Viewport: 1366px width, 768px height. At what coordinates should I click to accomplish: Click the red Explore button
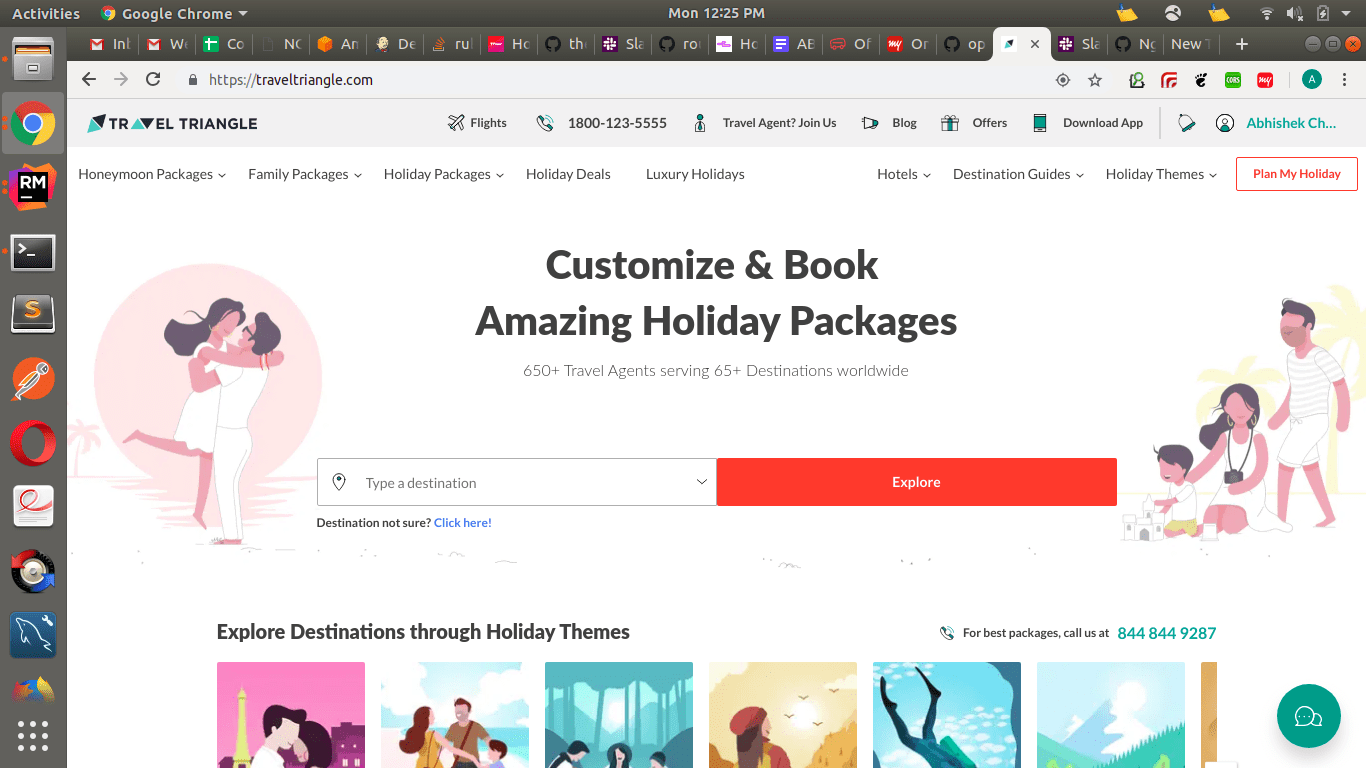click(x=916, y=482)
